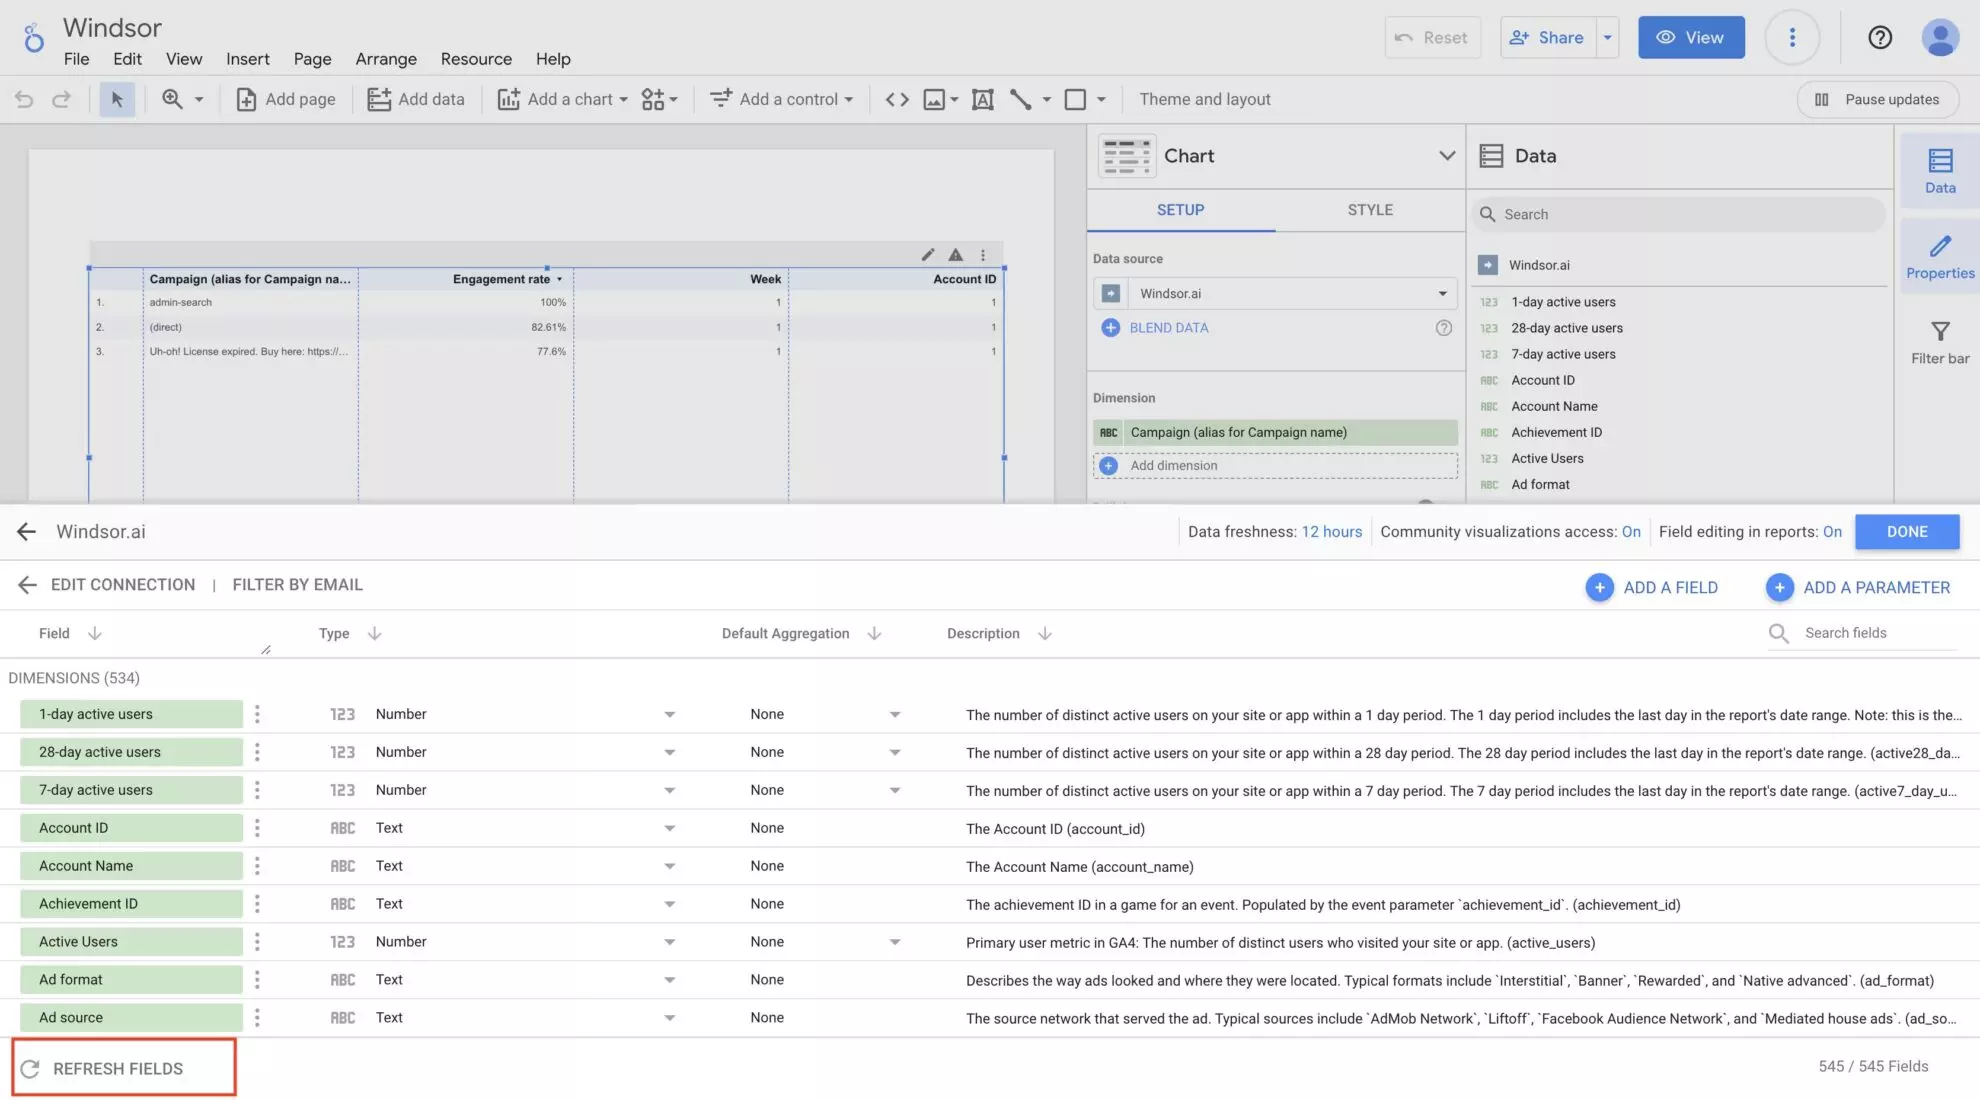Viewport: 1980px width, 1100px height.
Task: Open Type dropdown for 1-day active users
Action: pos(669,714)
